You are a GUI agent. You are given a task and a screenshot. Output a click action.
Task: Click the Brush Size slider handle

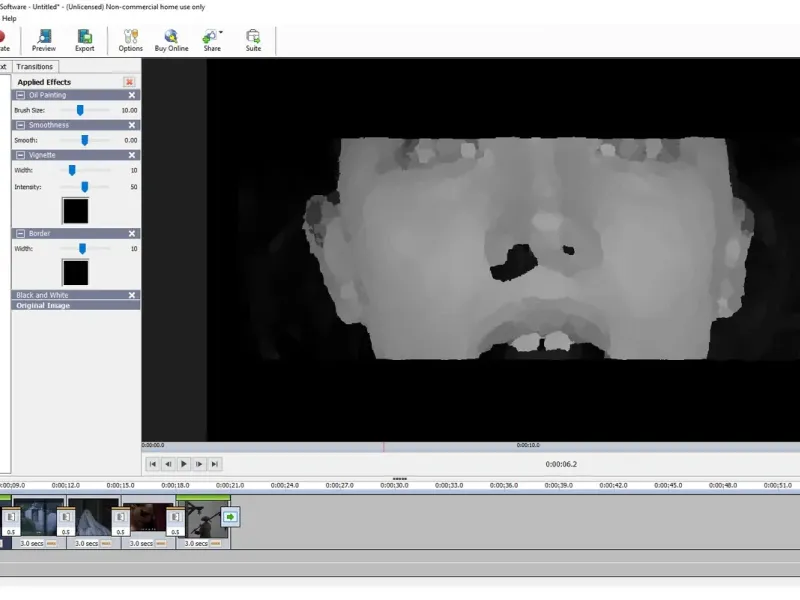point(80,110)
